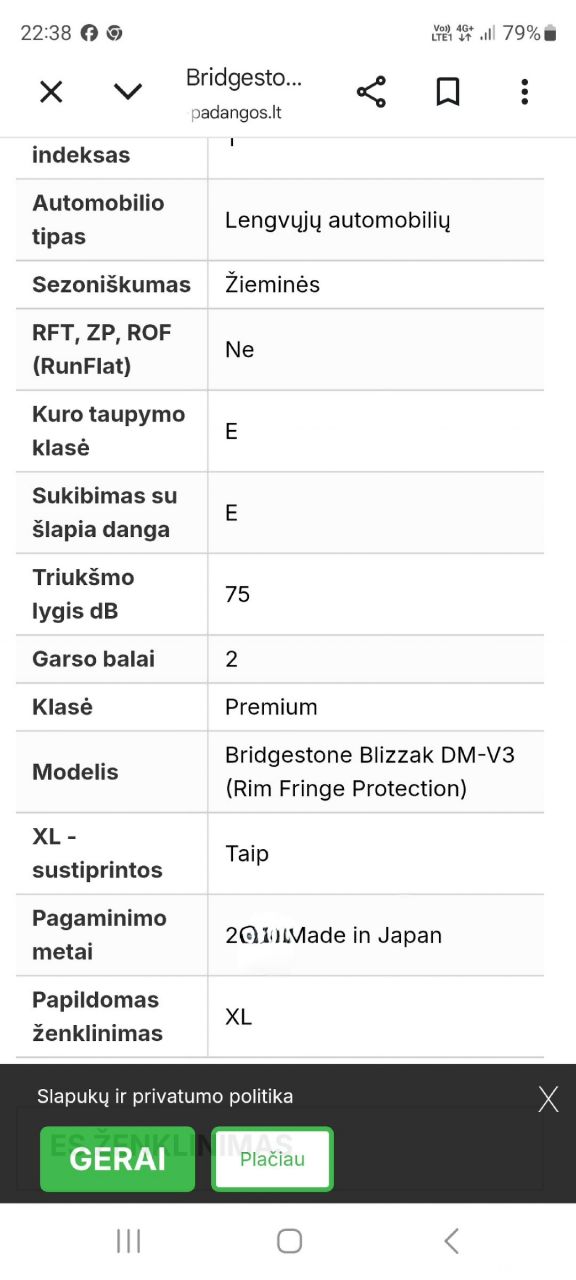This screenshot has height=1280, width=576.
Task: Open recent apps with recents button
Action: [x=128, y=1240]
